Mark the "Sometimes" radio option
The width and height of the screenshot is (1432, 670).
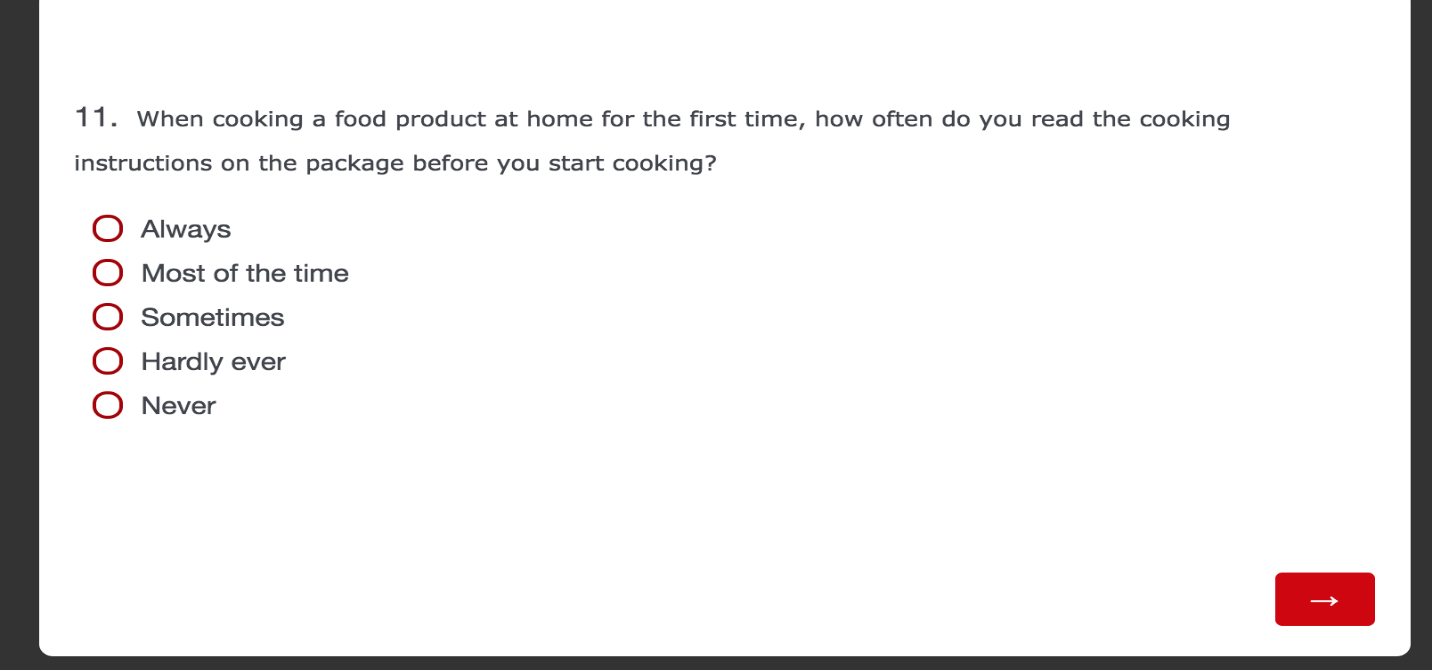tap(108, 317)
